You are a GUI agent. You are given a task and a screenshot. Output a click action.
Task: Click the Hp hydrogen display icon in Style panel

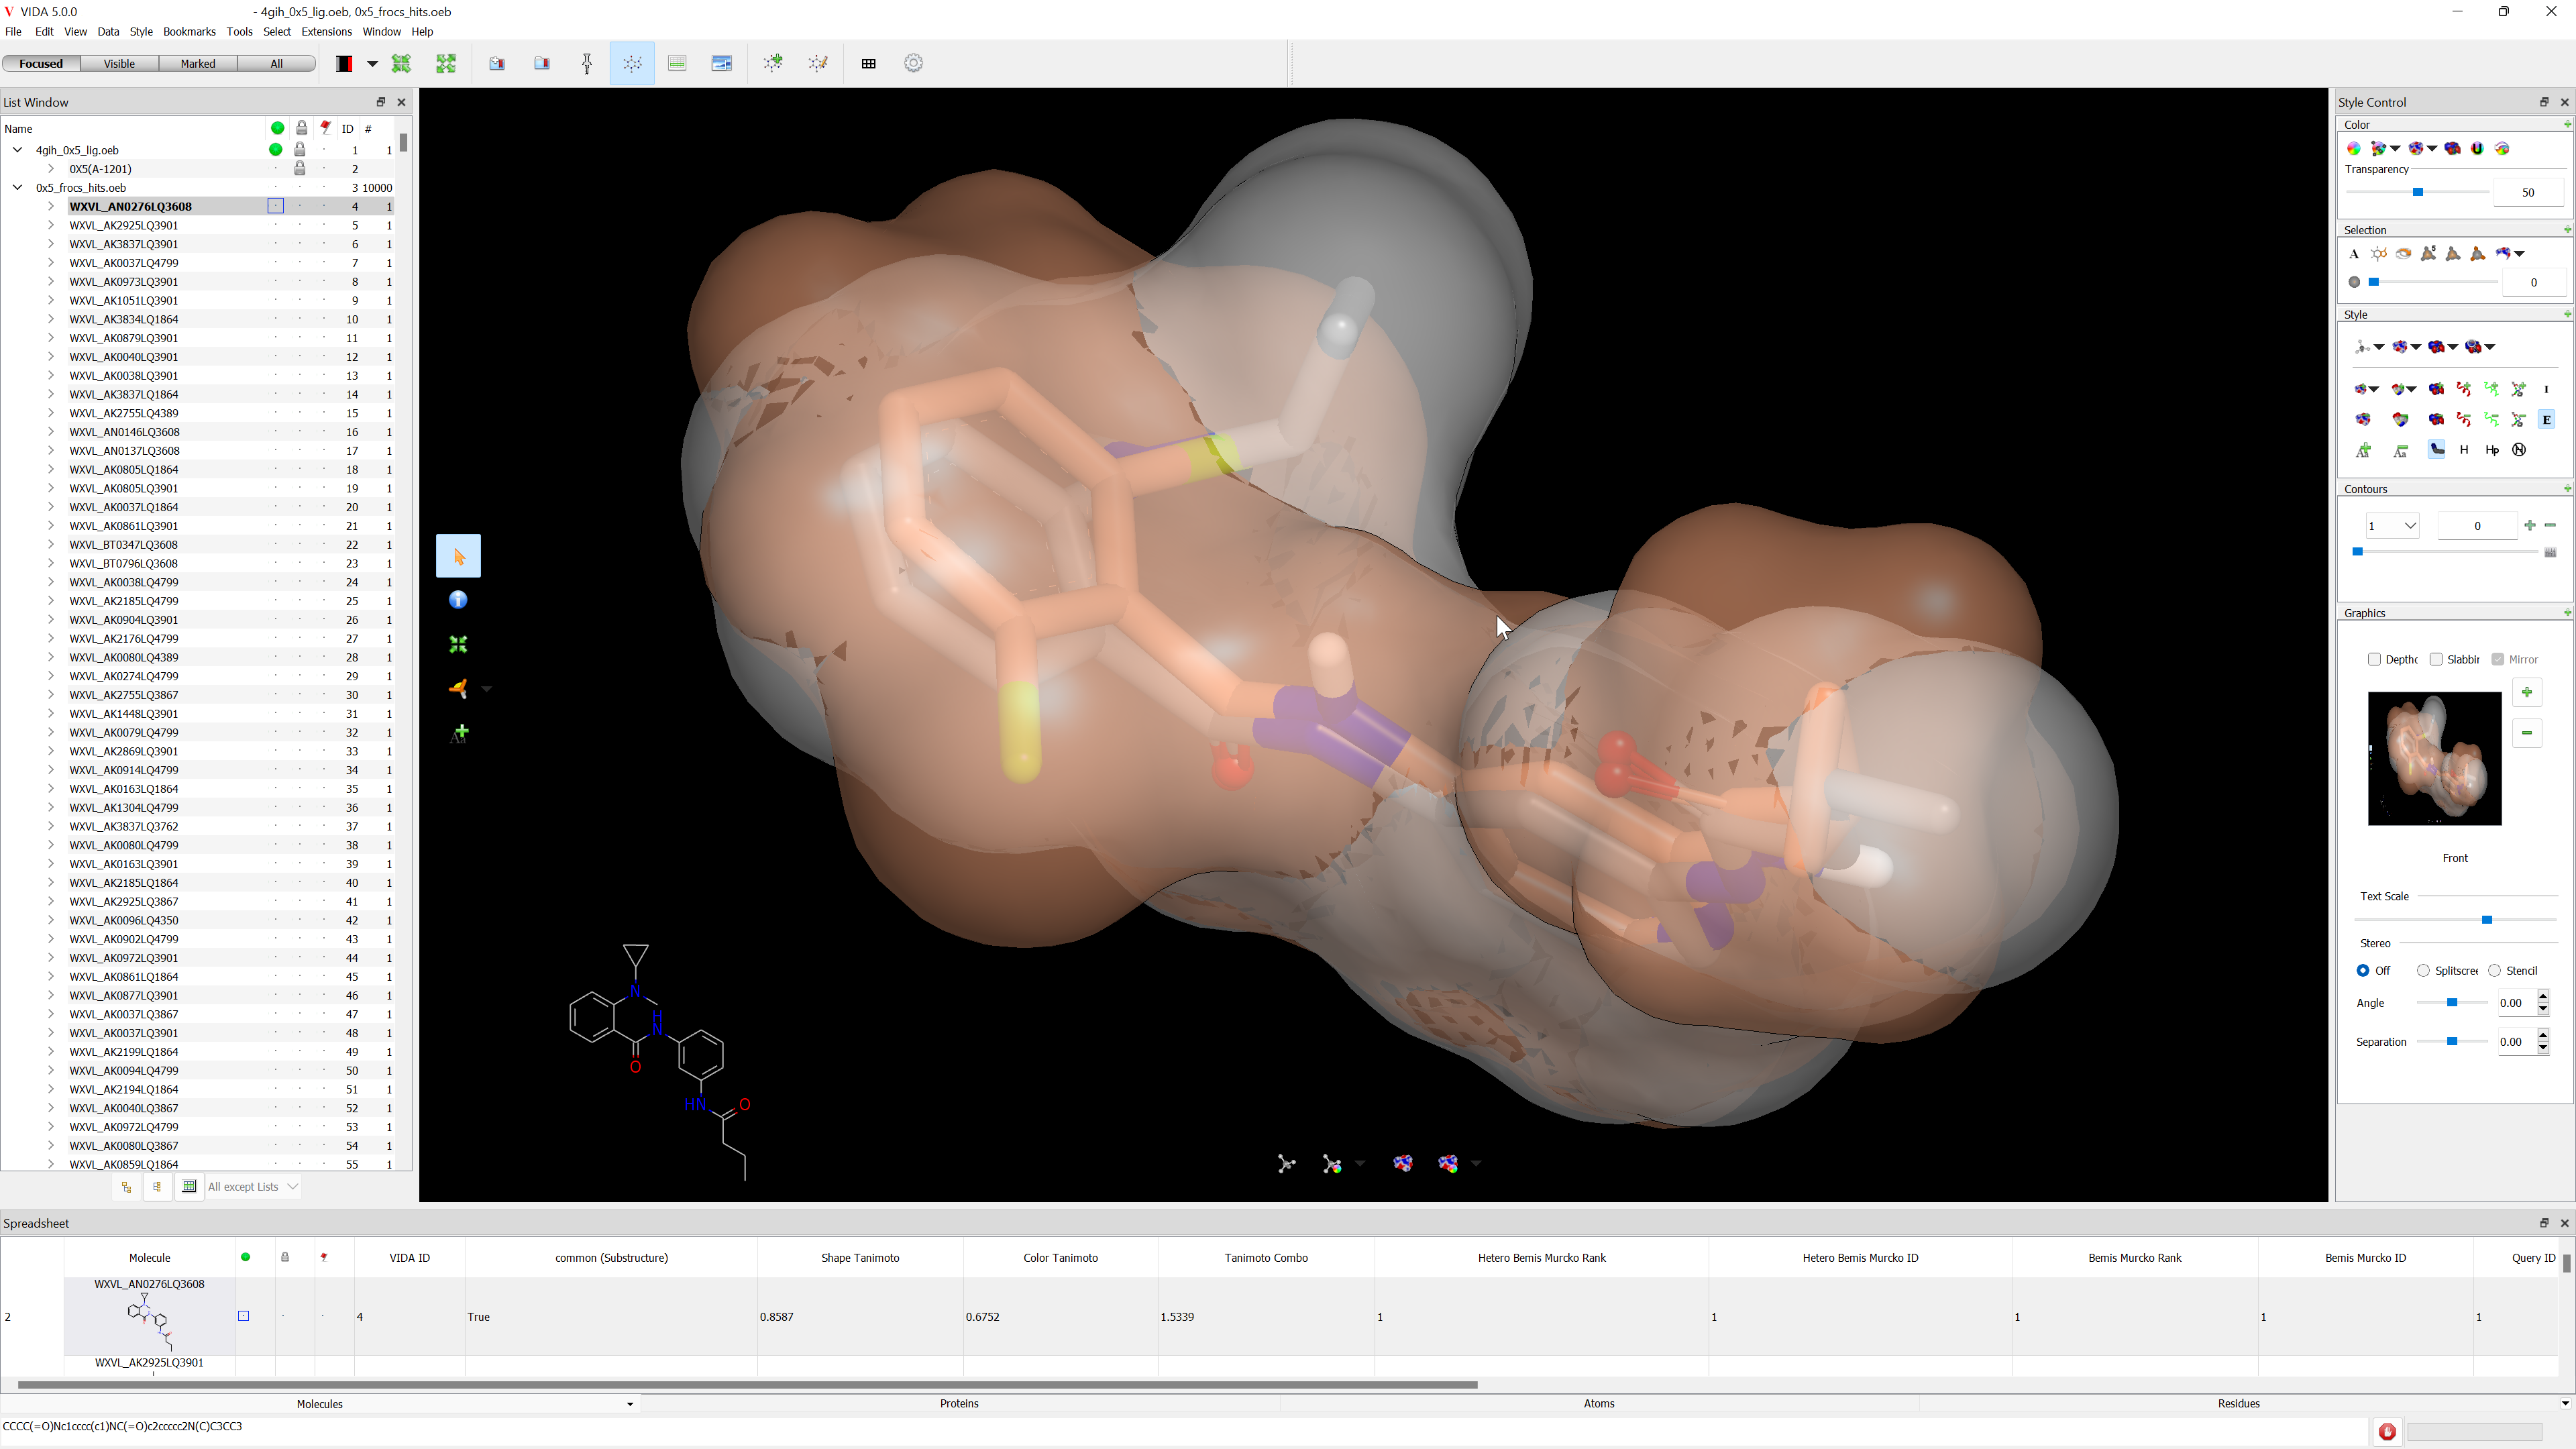pos(2491,449)
